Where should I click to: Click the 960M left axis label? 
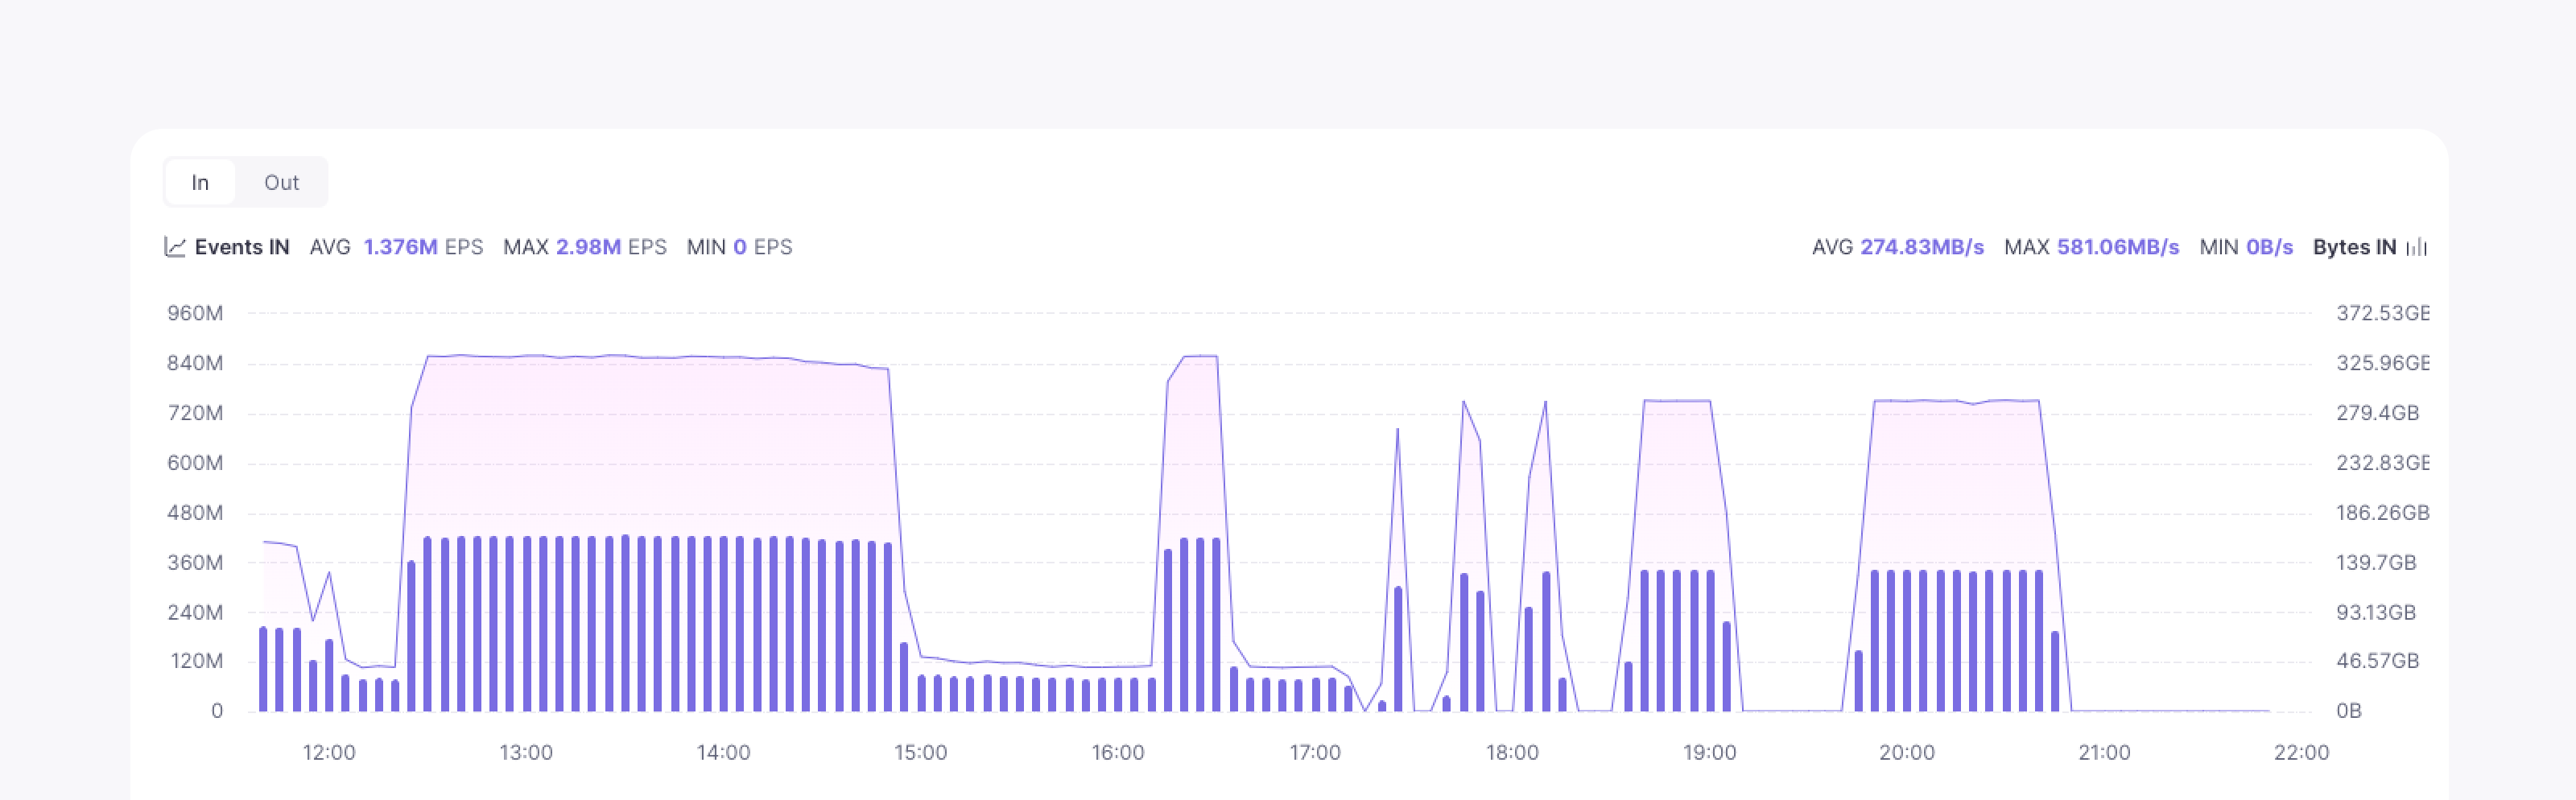point(195,313)
